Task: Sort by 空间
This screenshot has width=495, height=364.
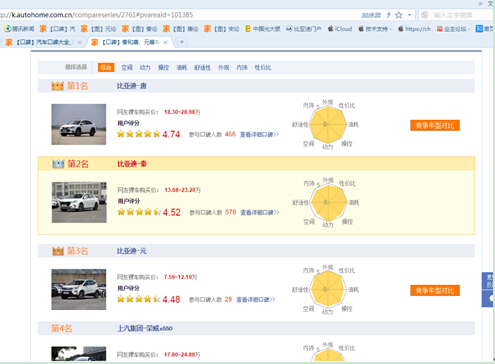Action: [x=127, y=68]
